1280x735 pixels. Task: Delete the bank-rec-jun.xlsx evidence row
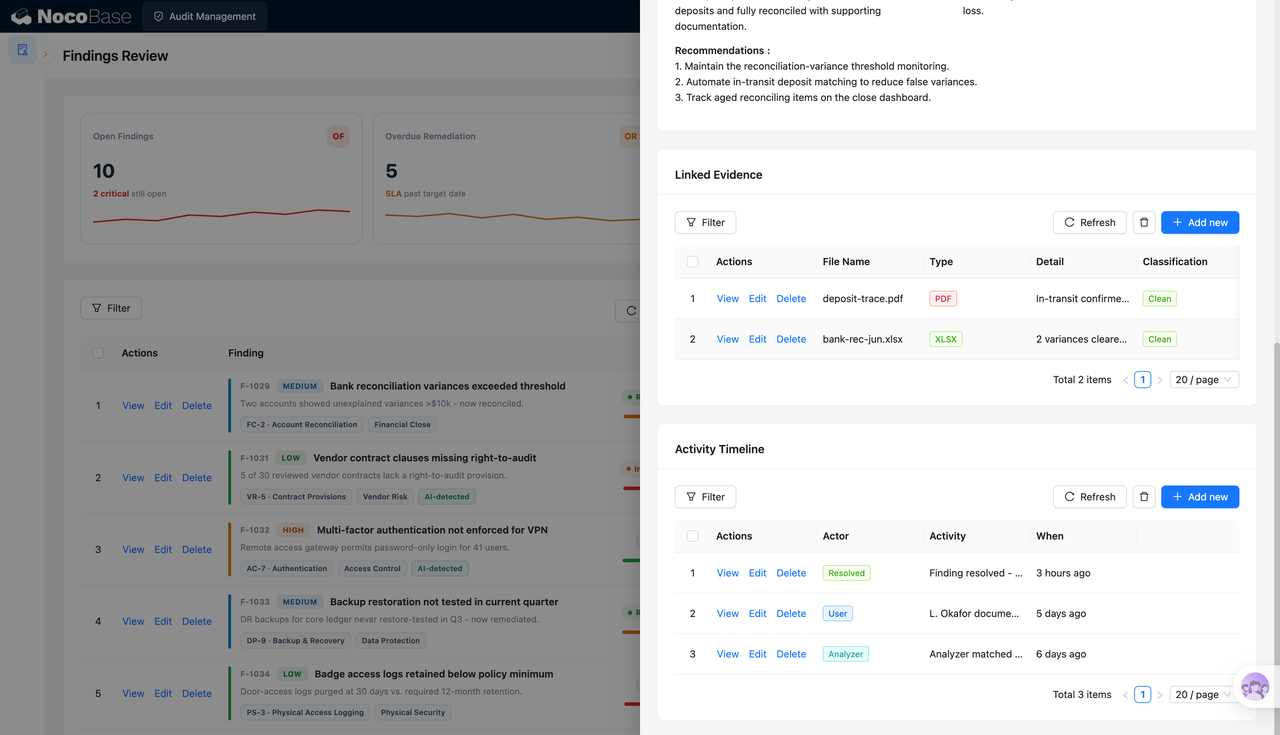(791, 339)
